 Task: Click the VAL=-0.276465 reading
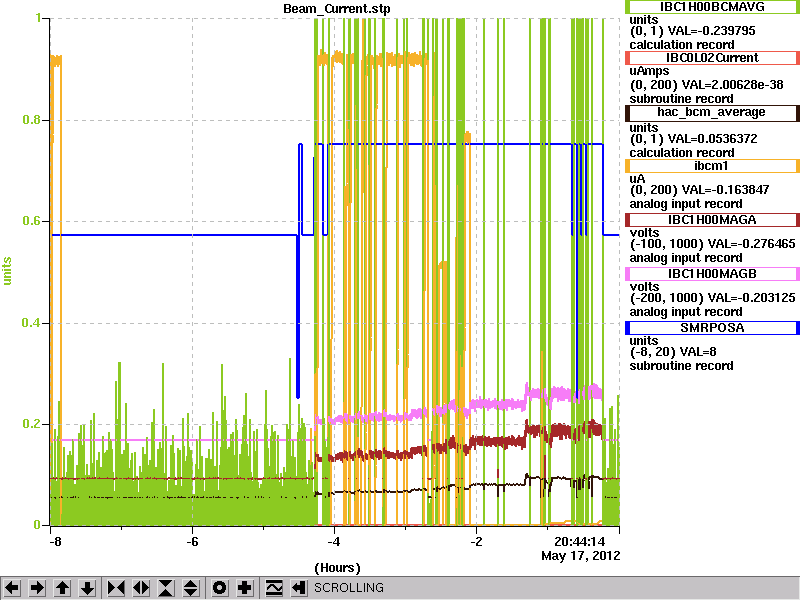click(752, 244)
